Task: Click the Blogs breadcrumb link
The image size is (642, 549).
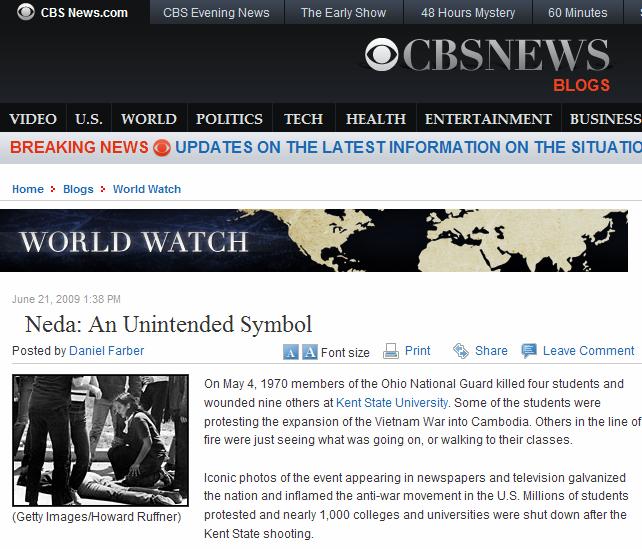Action: coord(78,189)
